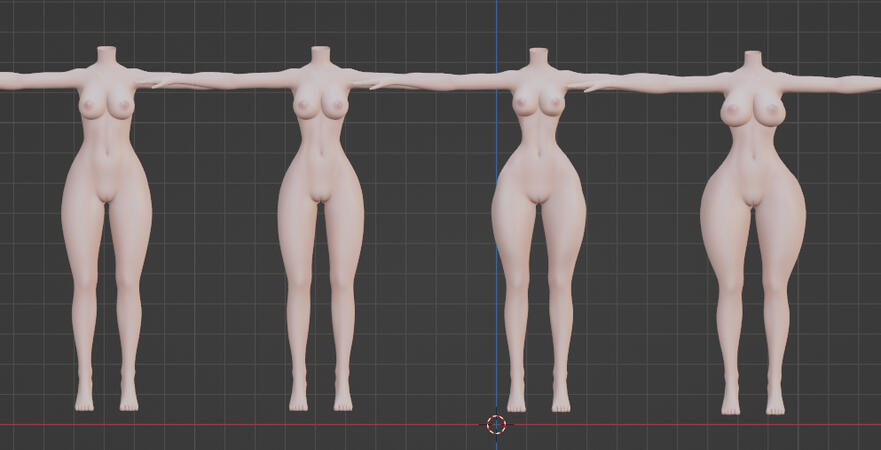
Task: Click the second model's foot on the left side
Action: click(298, 400)
